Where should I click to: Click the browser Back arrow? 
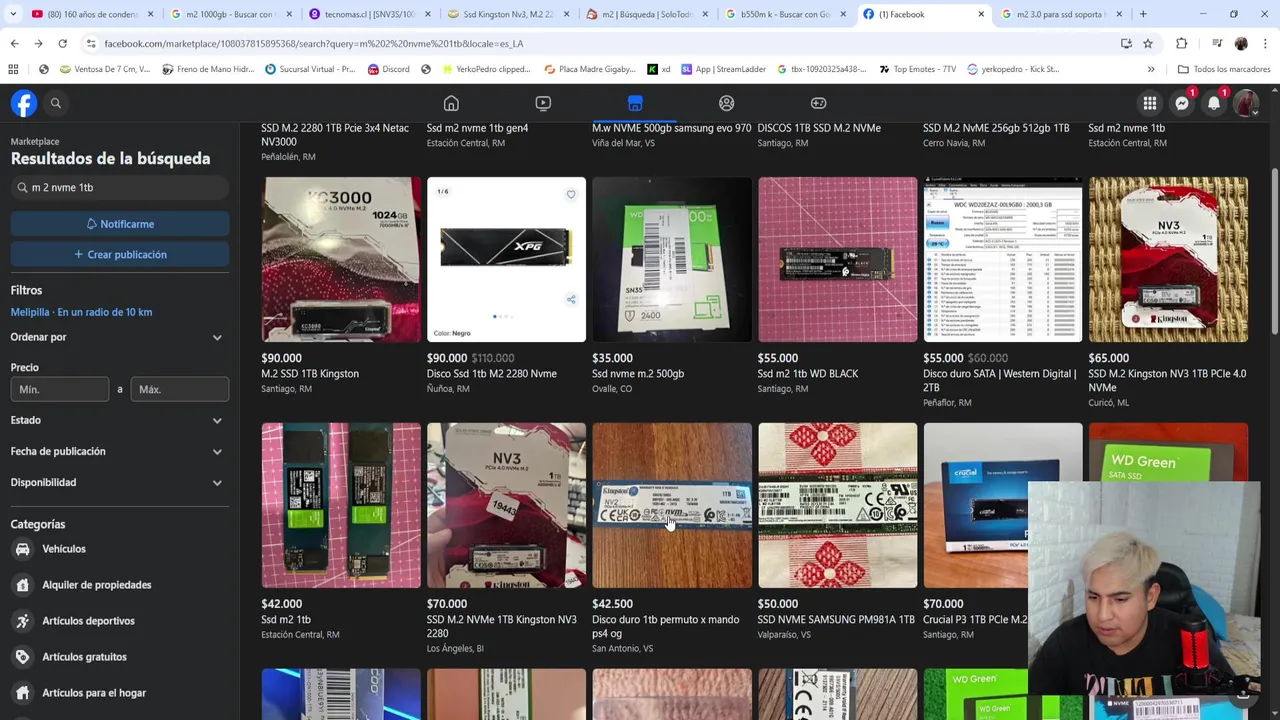14,43
